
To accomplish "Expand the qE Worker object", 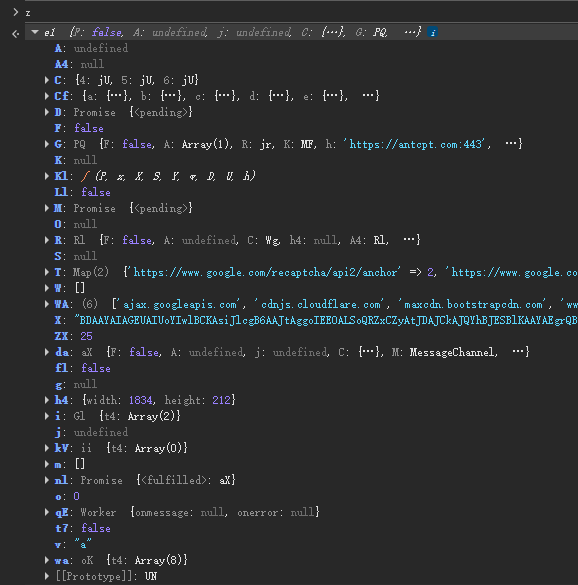I will point(47,512).
